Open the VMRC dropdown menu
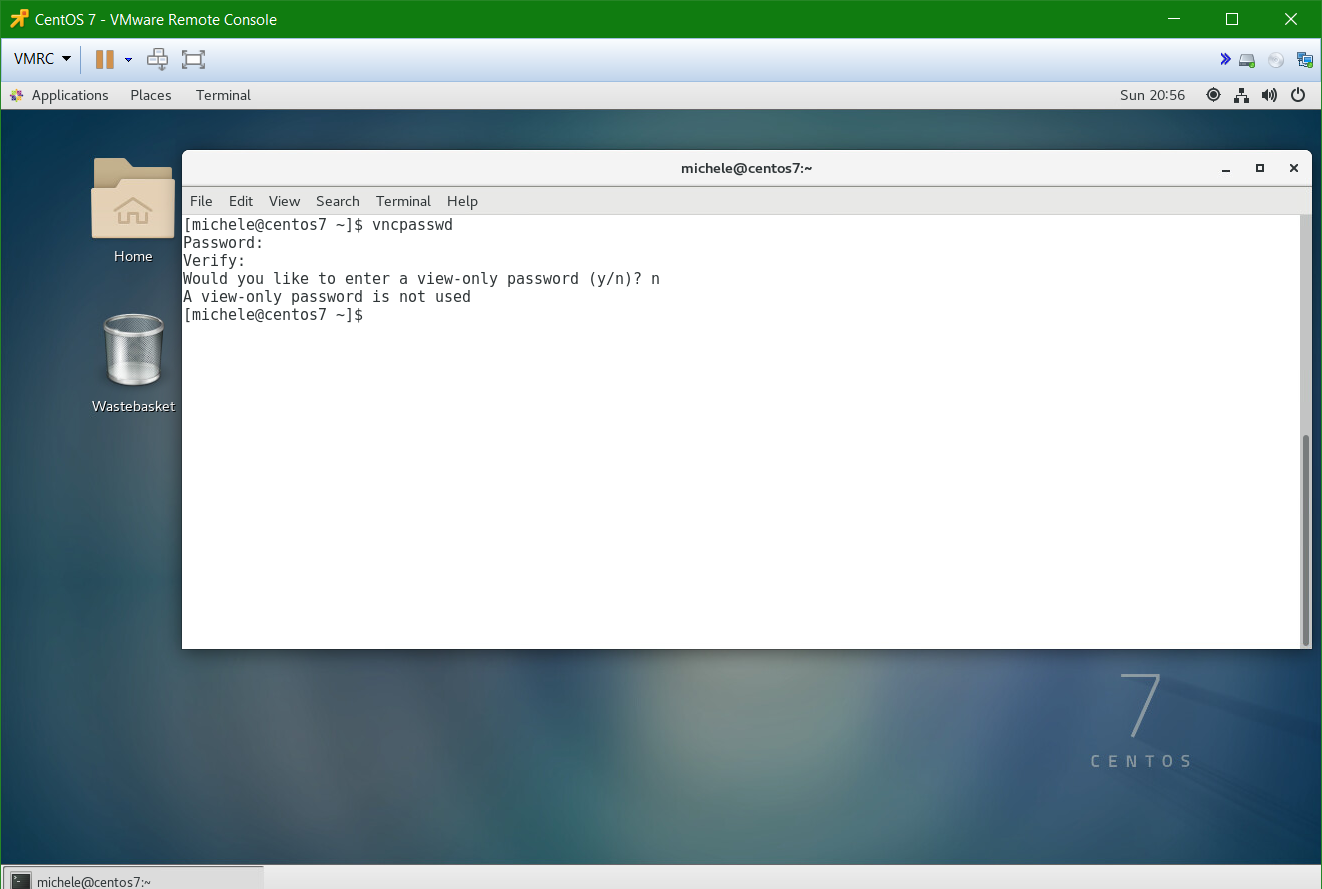The image size is (1322, 889). coord(42,59)
